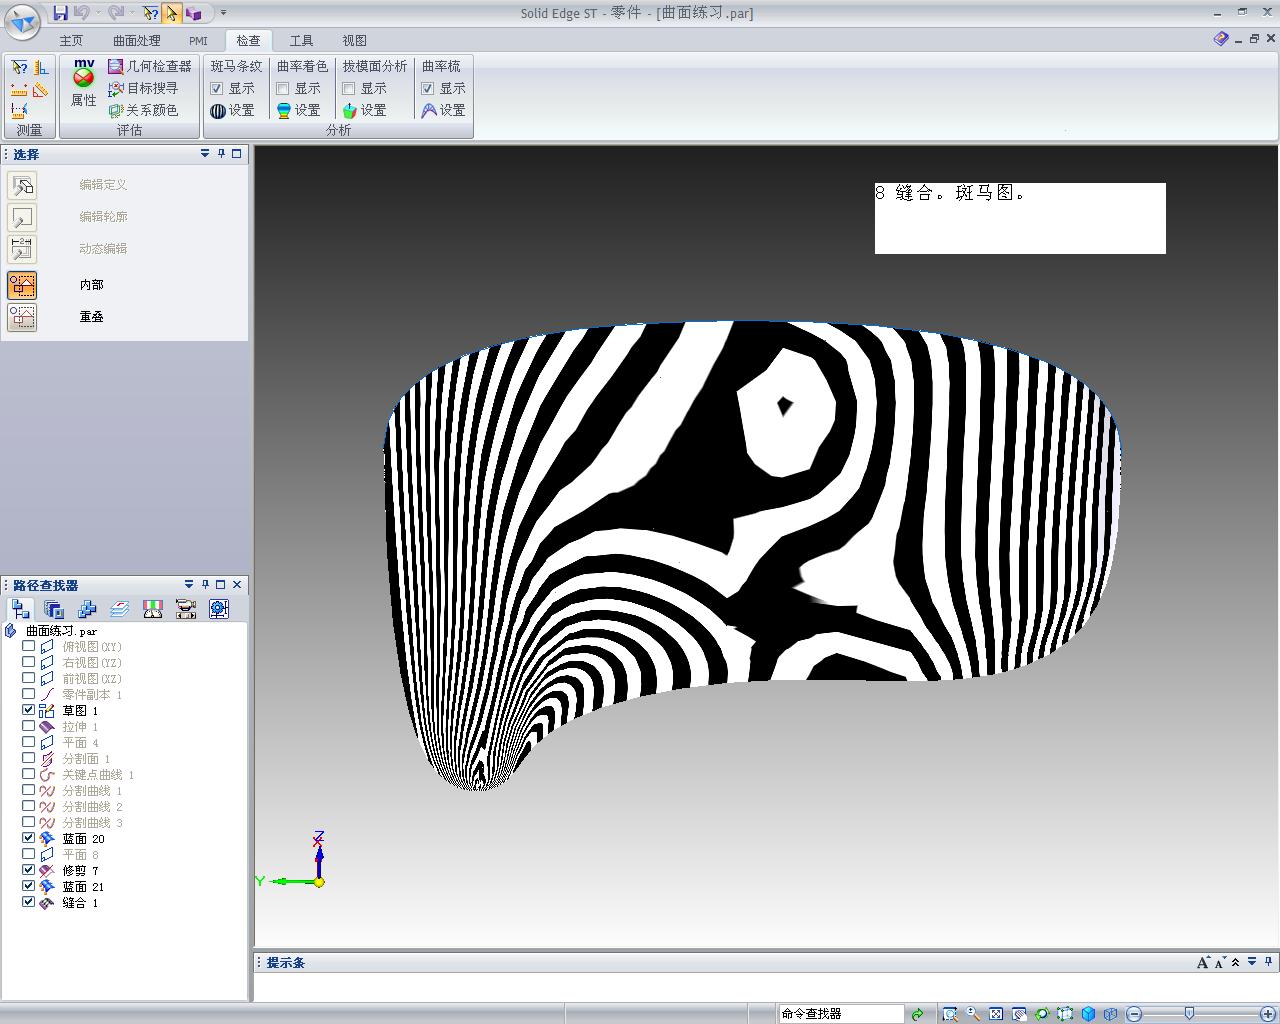The width and height of the screenshot is (1280, 1024).
Task: Open the sensors gauge tab icon in 路径查找器
Action: point(153,609)
